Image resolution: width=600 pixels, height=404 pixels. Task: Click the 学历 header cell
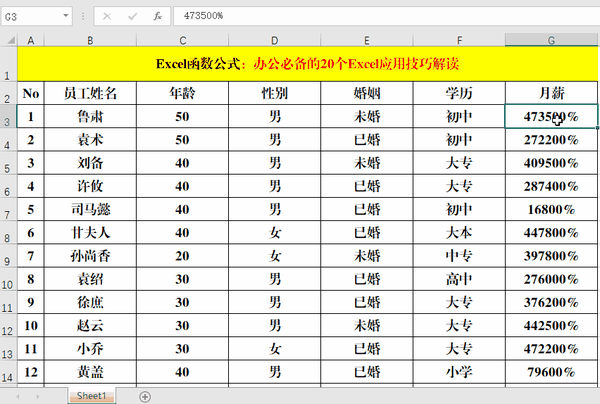459,93
